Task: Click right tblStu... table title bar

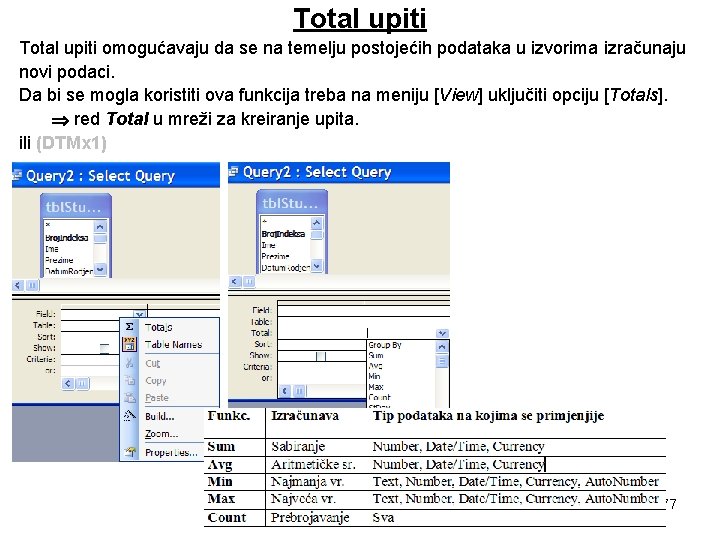Action: tap(292, 203)
